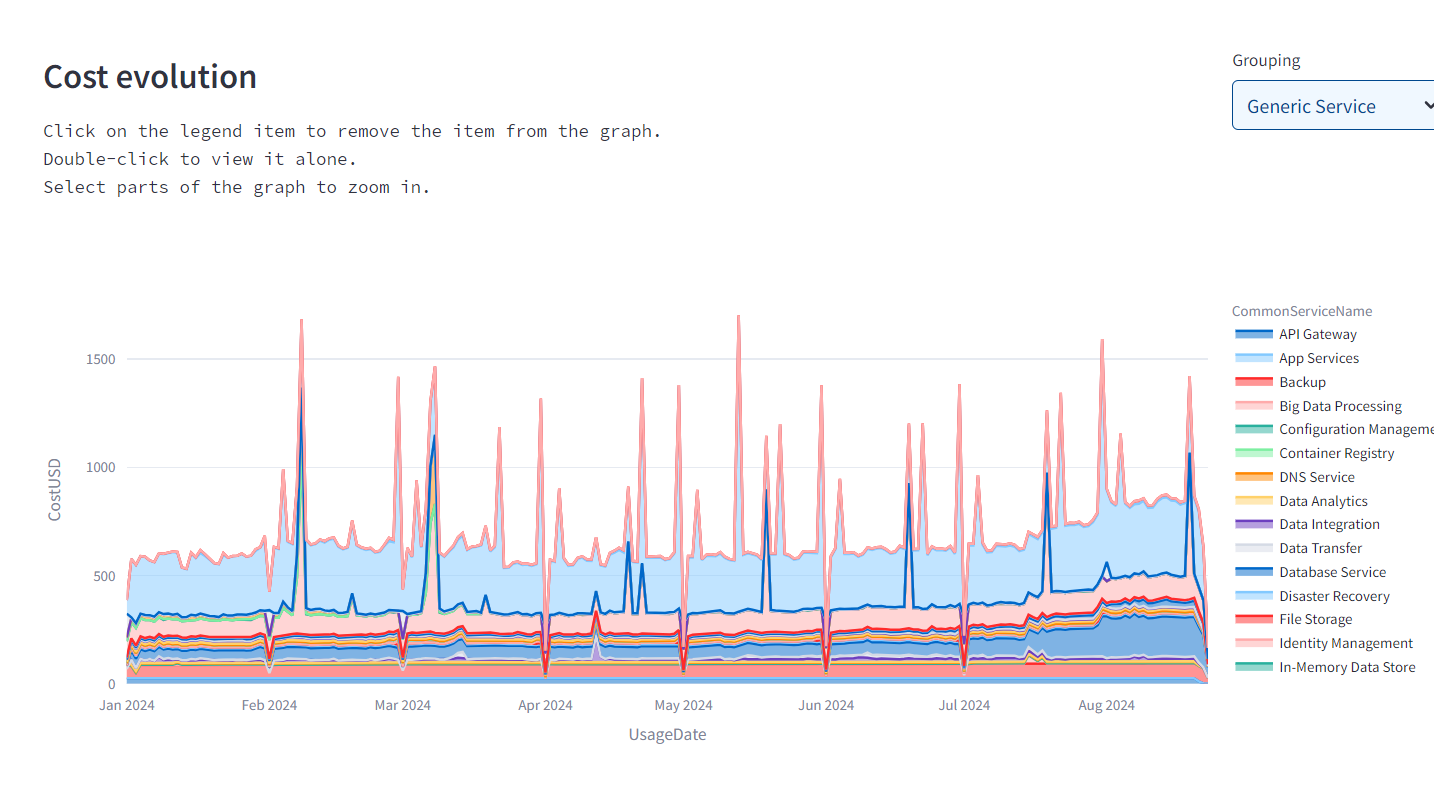Toggle Configuration Management legend swatch

pyautogui.click(x=1254, y=429)
